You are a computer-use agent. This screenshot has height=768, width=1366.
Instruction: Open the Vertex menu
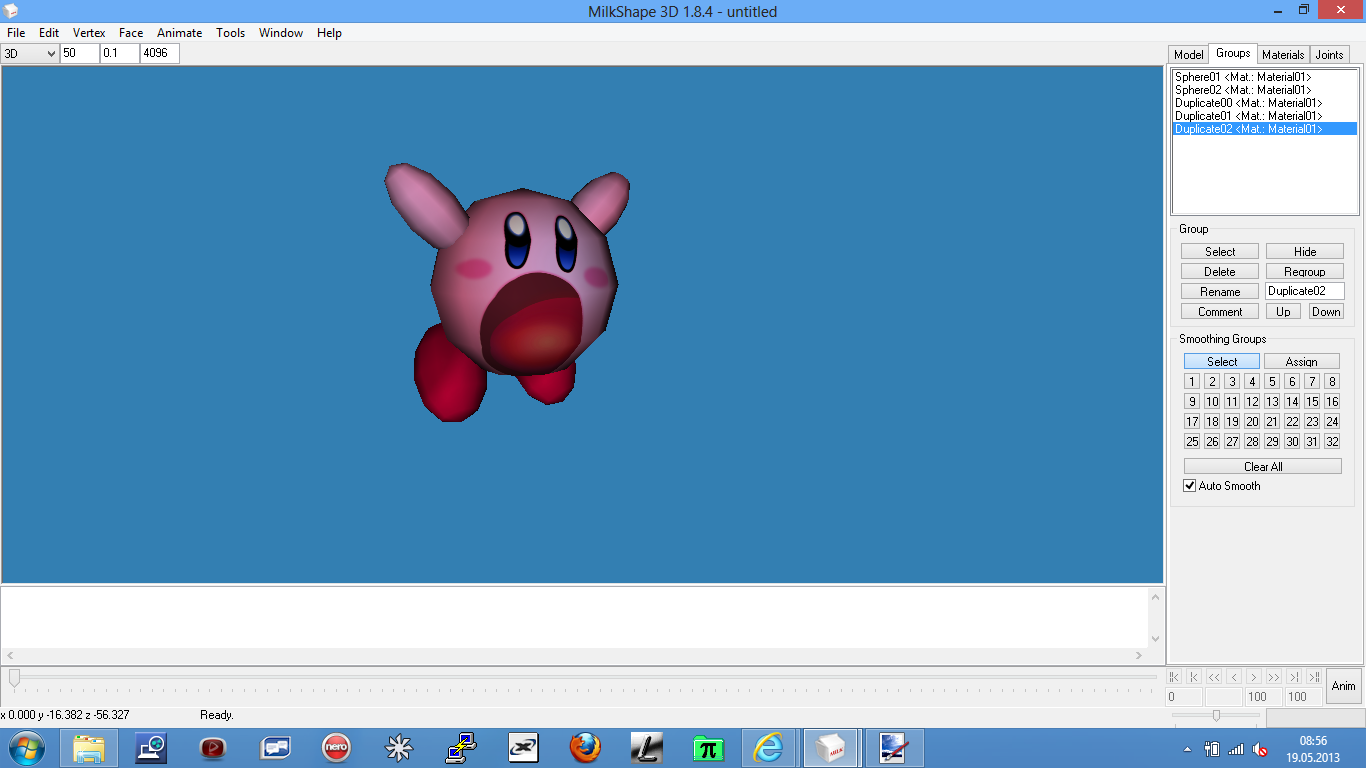pyautogui.click(x=89, y=33)
